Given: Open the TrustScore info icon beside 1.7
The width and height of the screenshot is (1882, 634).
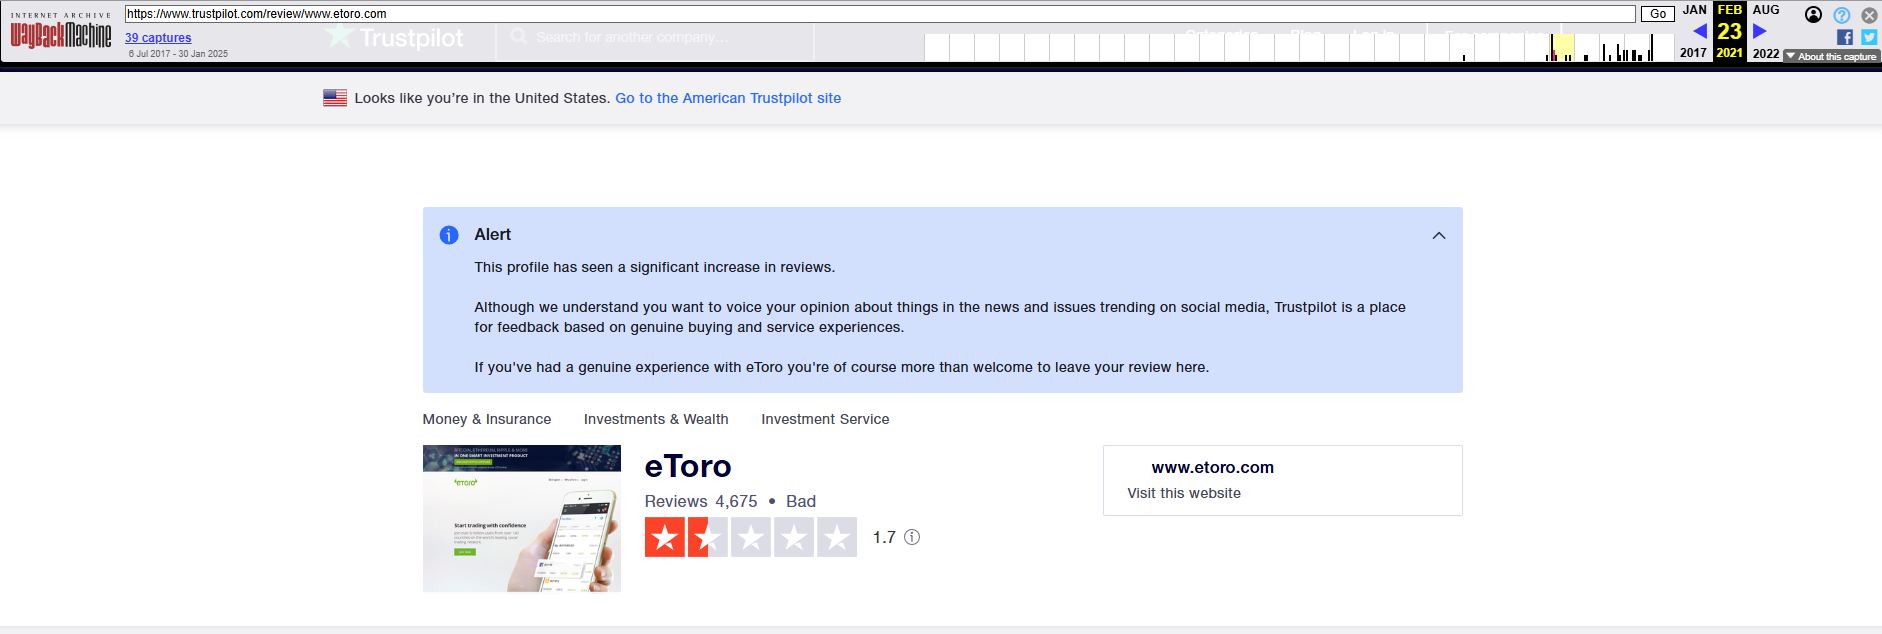Looking at the screenshot, I should coord(912,537).
